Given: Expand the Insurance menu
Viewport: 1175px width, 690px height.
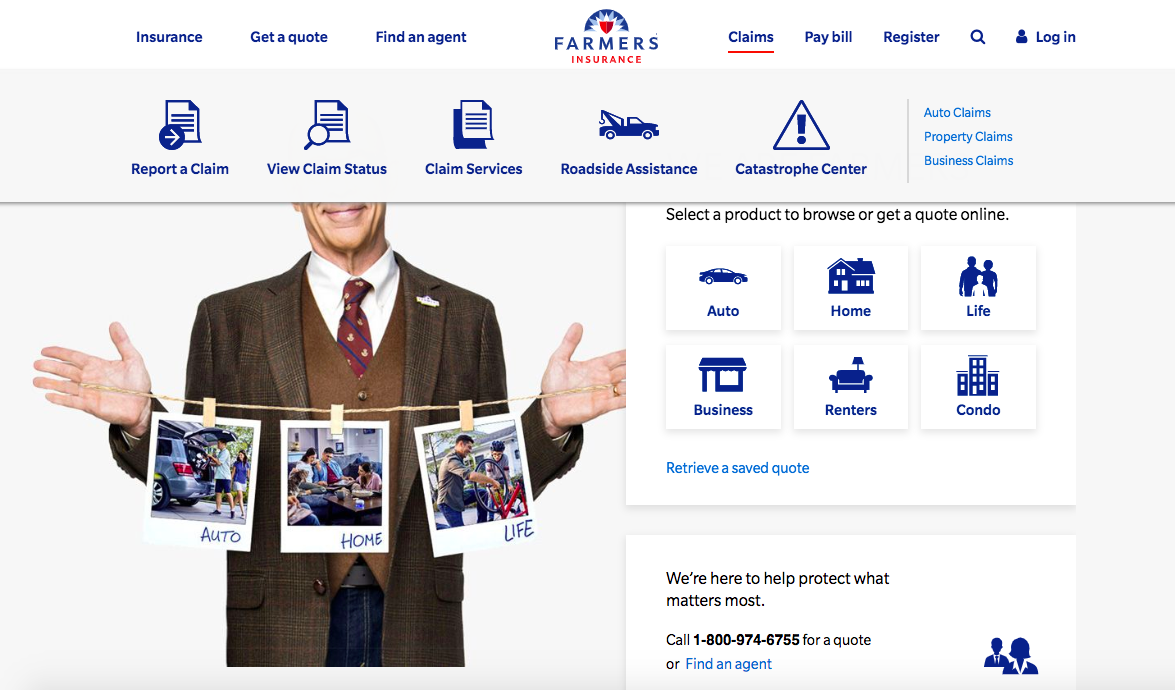Looking at the screenshot, I should 169,37.
